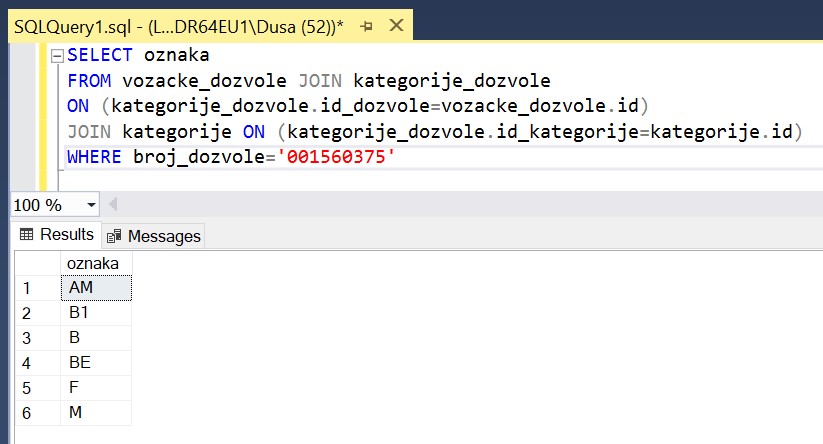Click the M cell in results
The height and width of the screenshot is (444, 823).
(96, 413)
